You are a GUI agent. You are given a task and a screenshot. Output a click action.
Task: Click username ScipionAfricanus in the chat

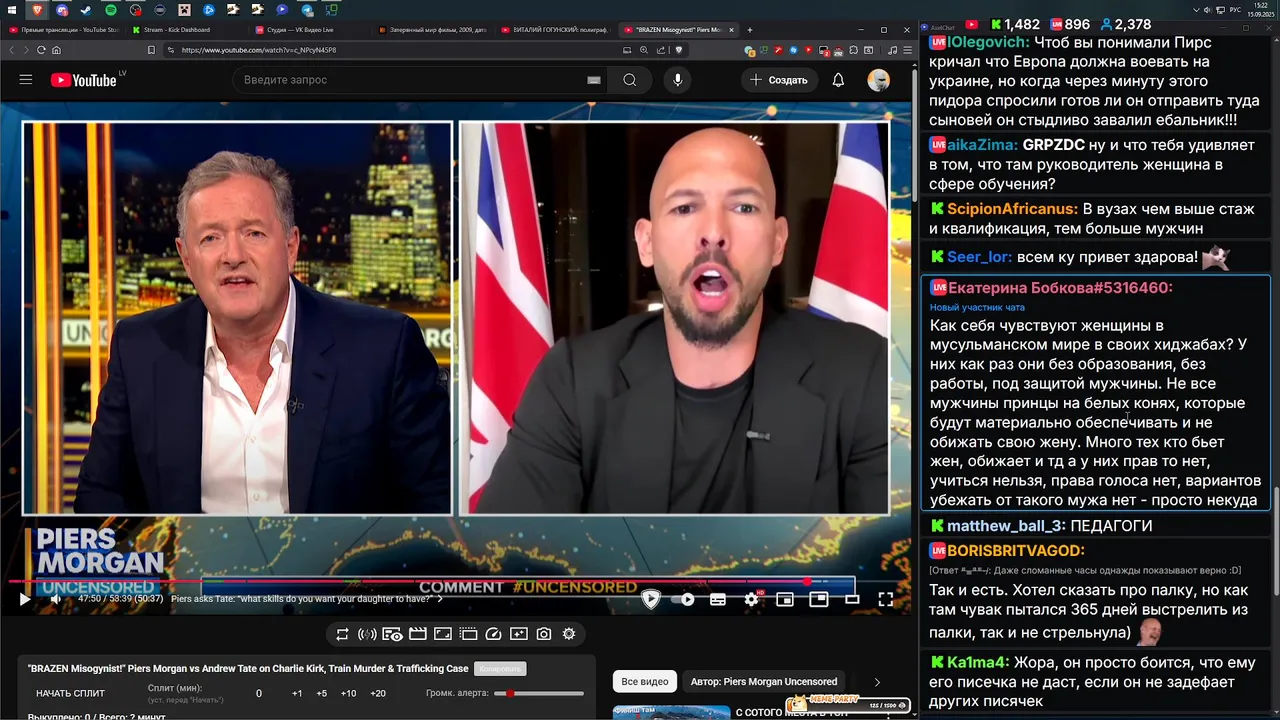(1013, 209)
